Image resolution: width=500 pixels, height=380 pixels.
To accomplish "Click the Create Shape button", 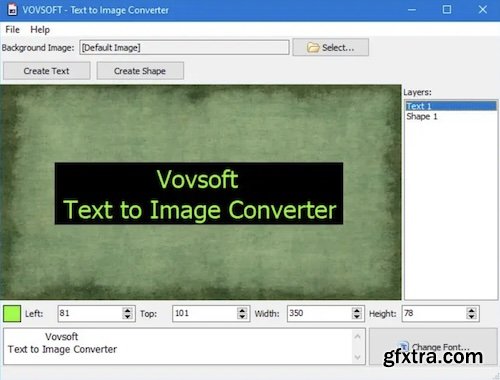I will 140,71.
